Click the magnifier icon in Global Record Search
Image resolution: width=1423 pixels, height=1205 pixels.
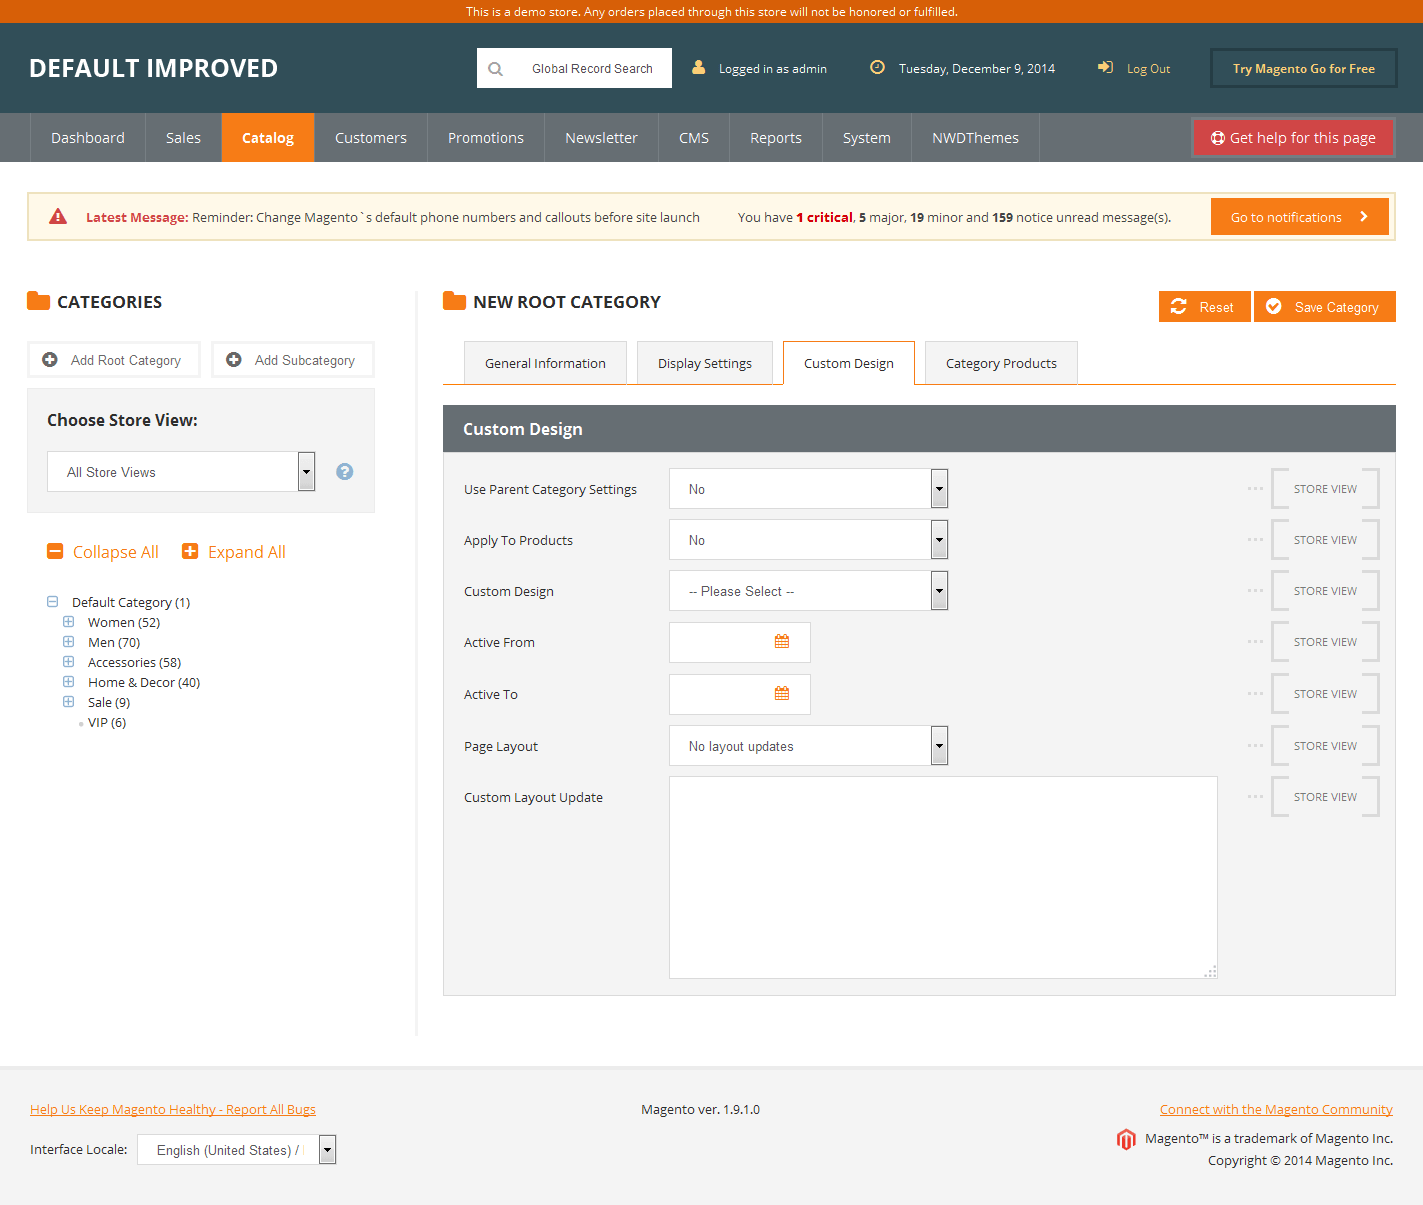(x=495, y=69)
